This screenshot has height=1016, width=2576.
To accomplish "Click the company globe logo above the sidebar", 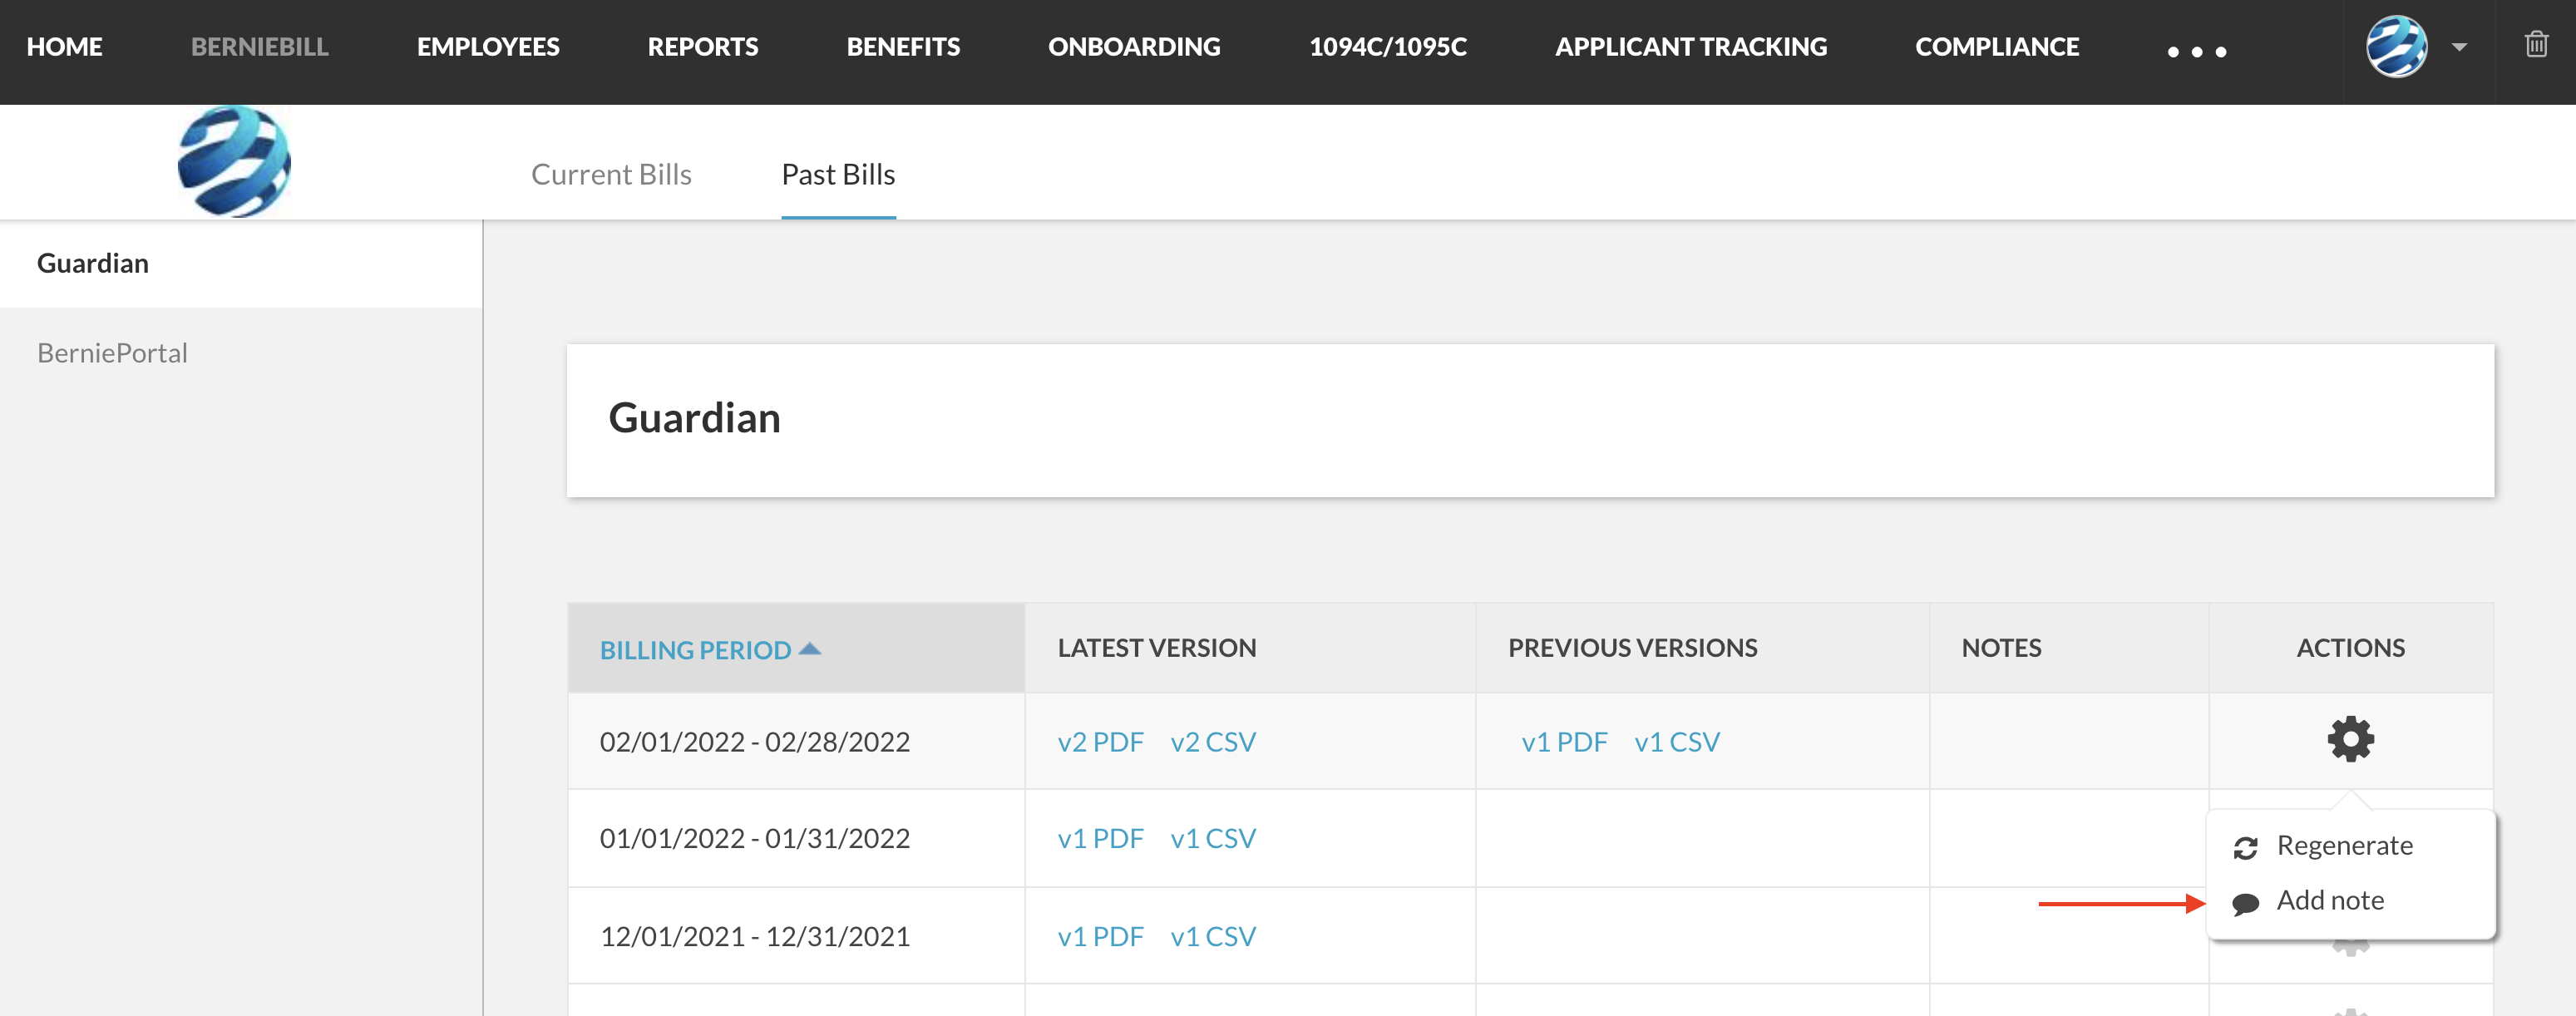I will [234, 162].
